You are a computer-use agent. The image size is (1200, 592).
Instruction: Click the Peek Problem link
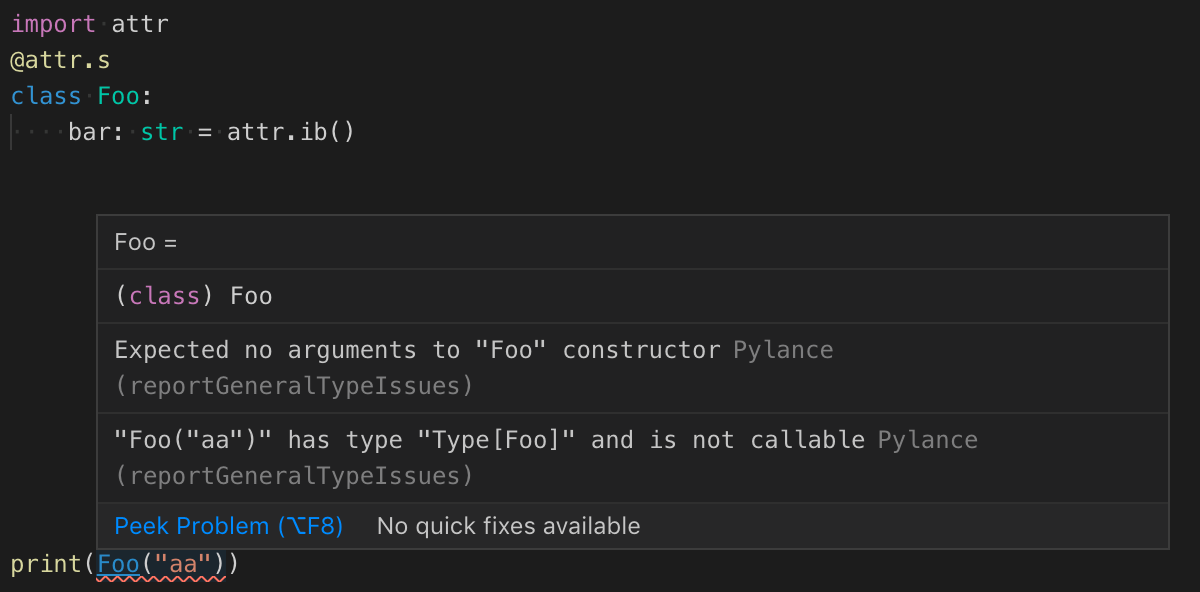pos(229,526)
